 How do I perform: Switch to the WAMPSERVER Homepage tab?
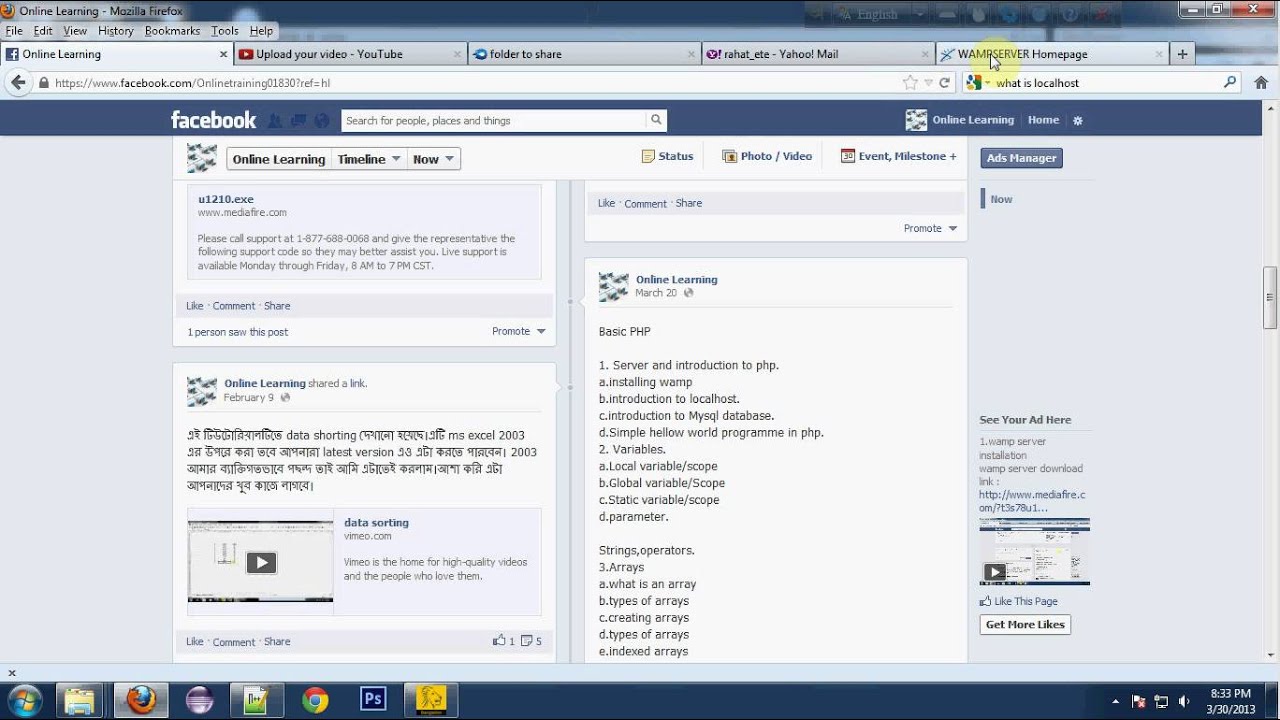[1052, 54]
